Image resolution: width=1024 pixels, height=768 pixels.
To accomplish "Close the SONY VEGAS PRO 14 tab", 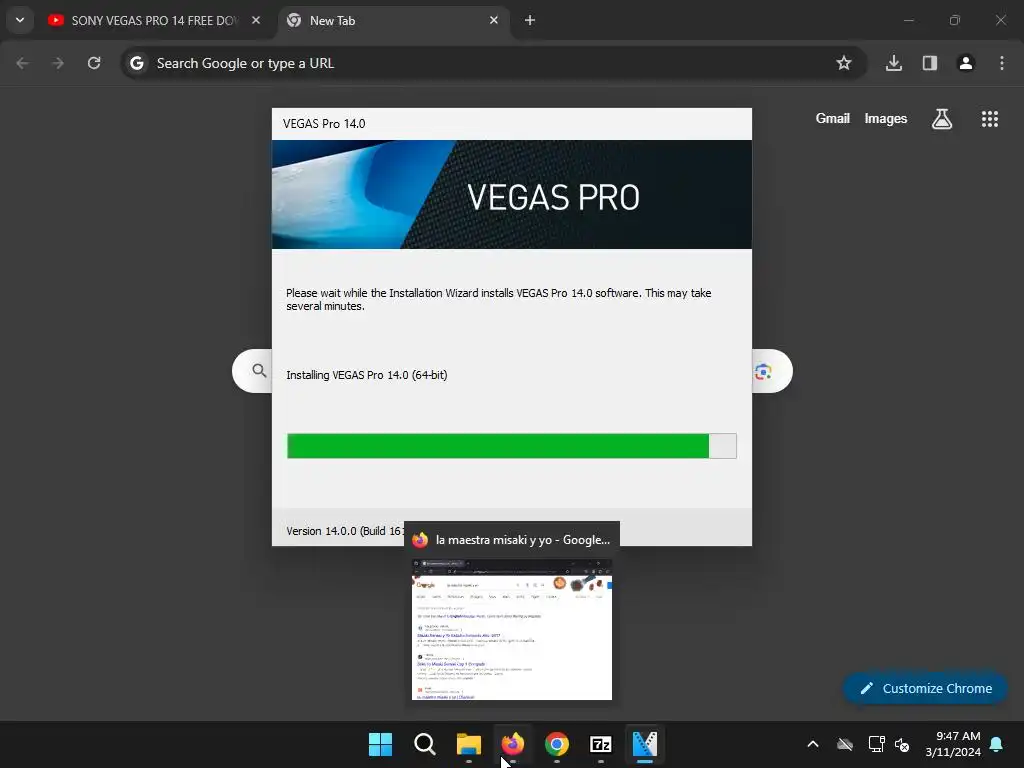I will 256,20.
